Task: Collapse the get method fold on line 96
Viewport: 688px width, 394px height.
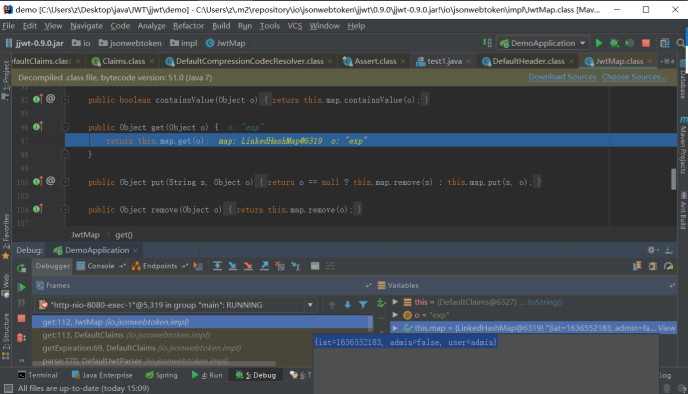Action: (x=65, y=127)
